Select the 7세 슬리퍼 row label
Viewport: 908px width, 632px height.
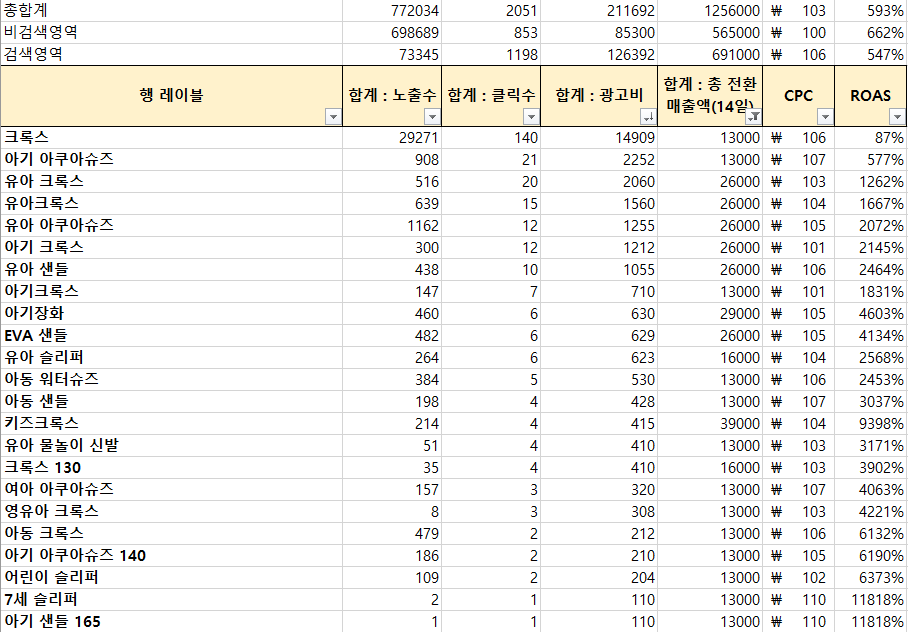click(x=41, y=600)
